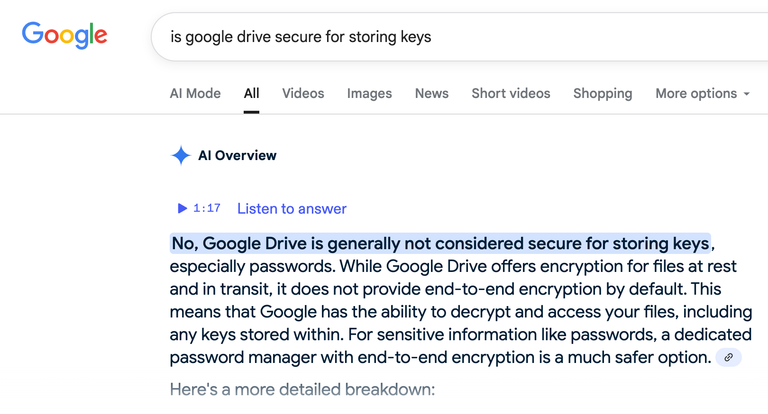Screen dimensions: 768x414
Task: Click the AI Overview heading text
Action: point(237,155)
